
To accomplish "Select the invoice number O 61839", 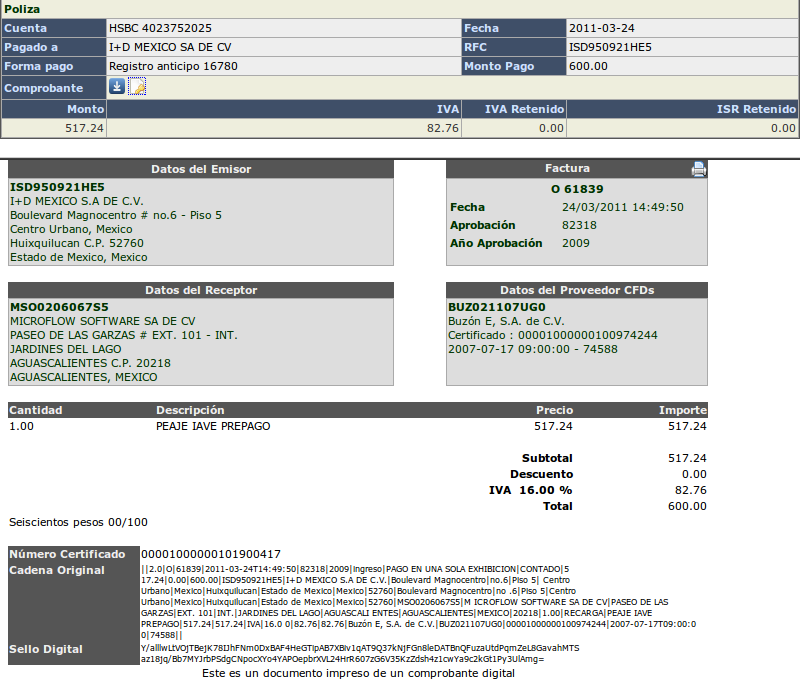I will (x=577, y=189).
